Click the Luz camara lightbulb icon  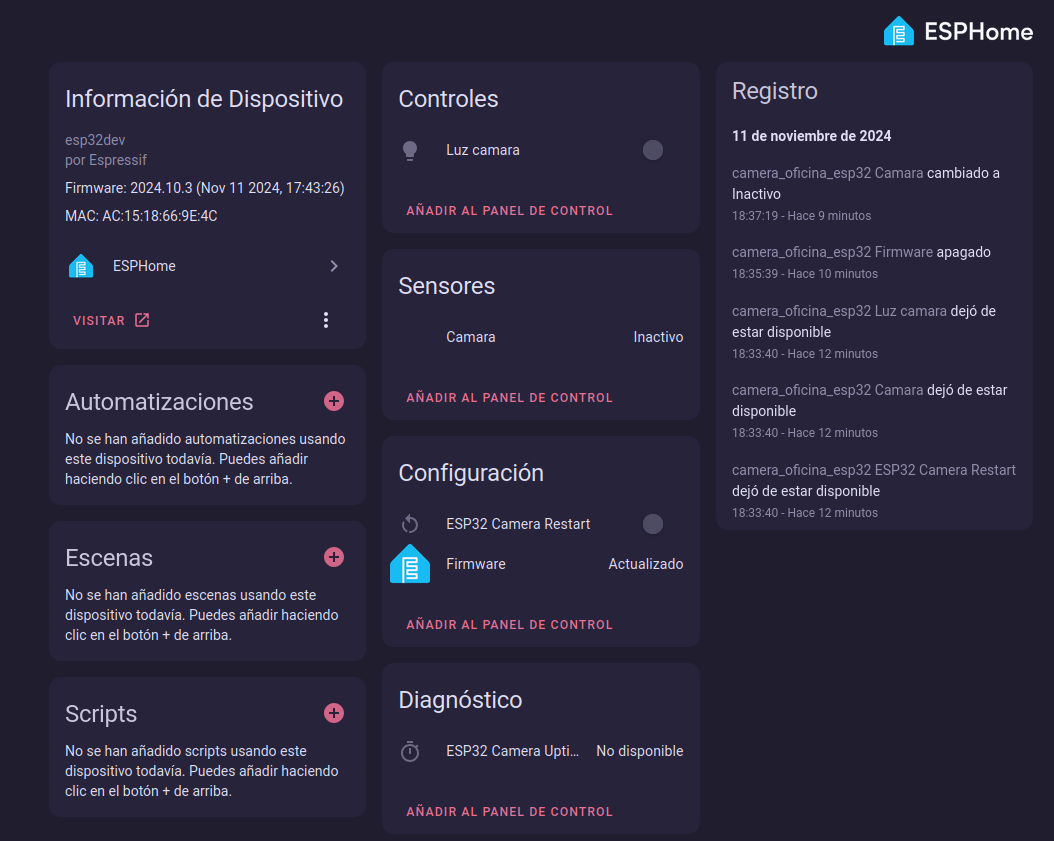coord(409,151)
